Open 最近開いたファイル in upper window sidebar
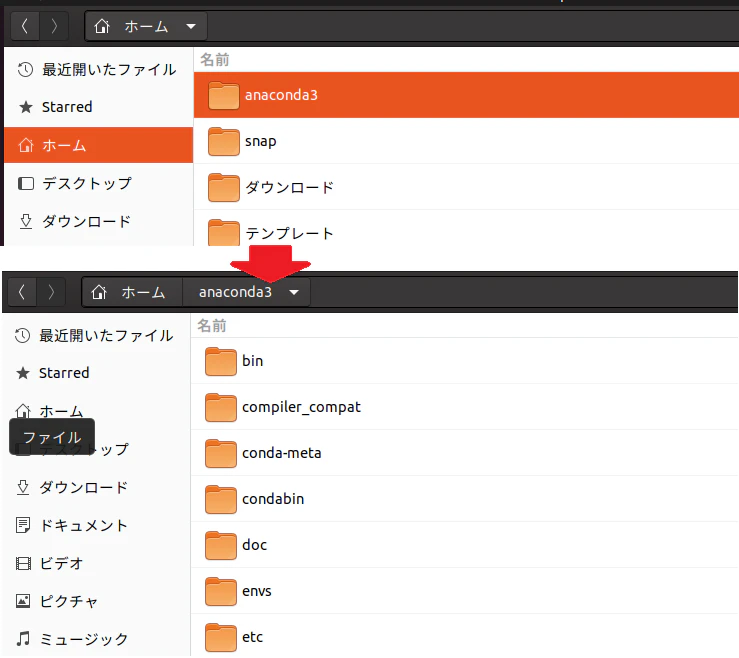The image size is (739, 658). click(99, 70)
